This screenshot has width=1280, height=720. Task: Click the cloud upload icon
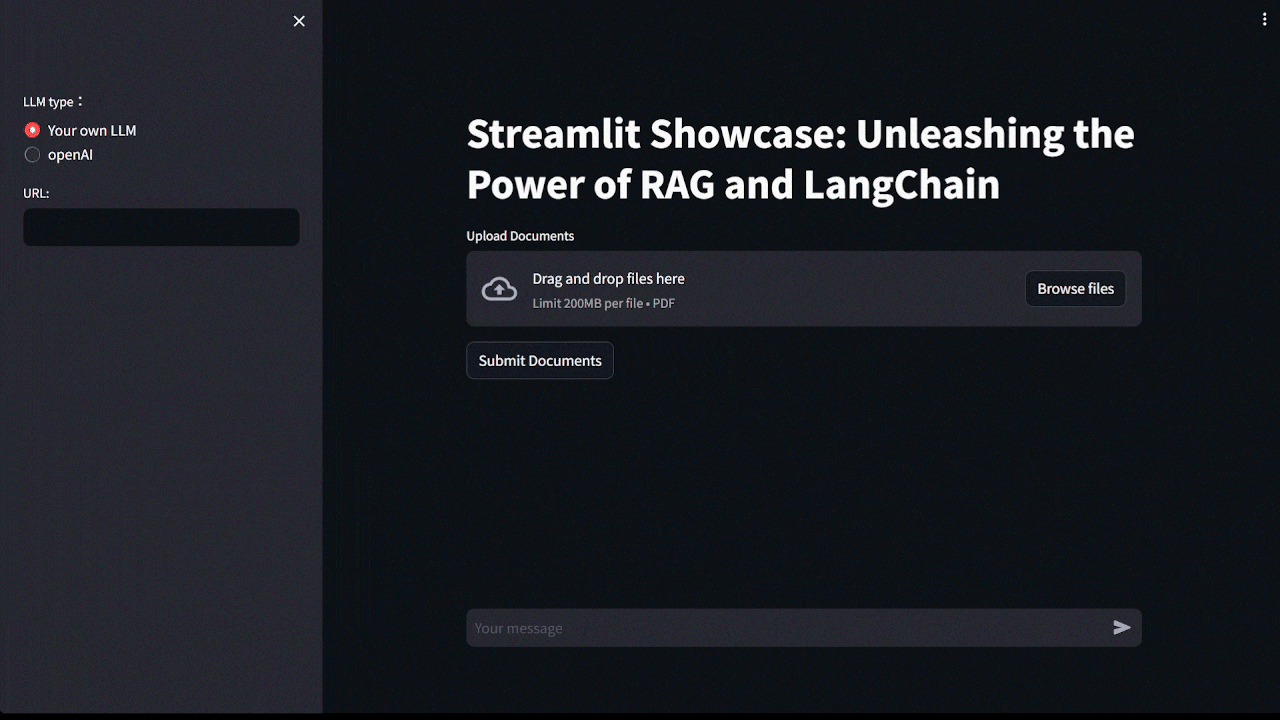[x=499, y=289]
